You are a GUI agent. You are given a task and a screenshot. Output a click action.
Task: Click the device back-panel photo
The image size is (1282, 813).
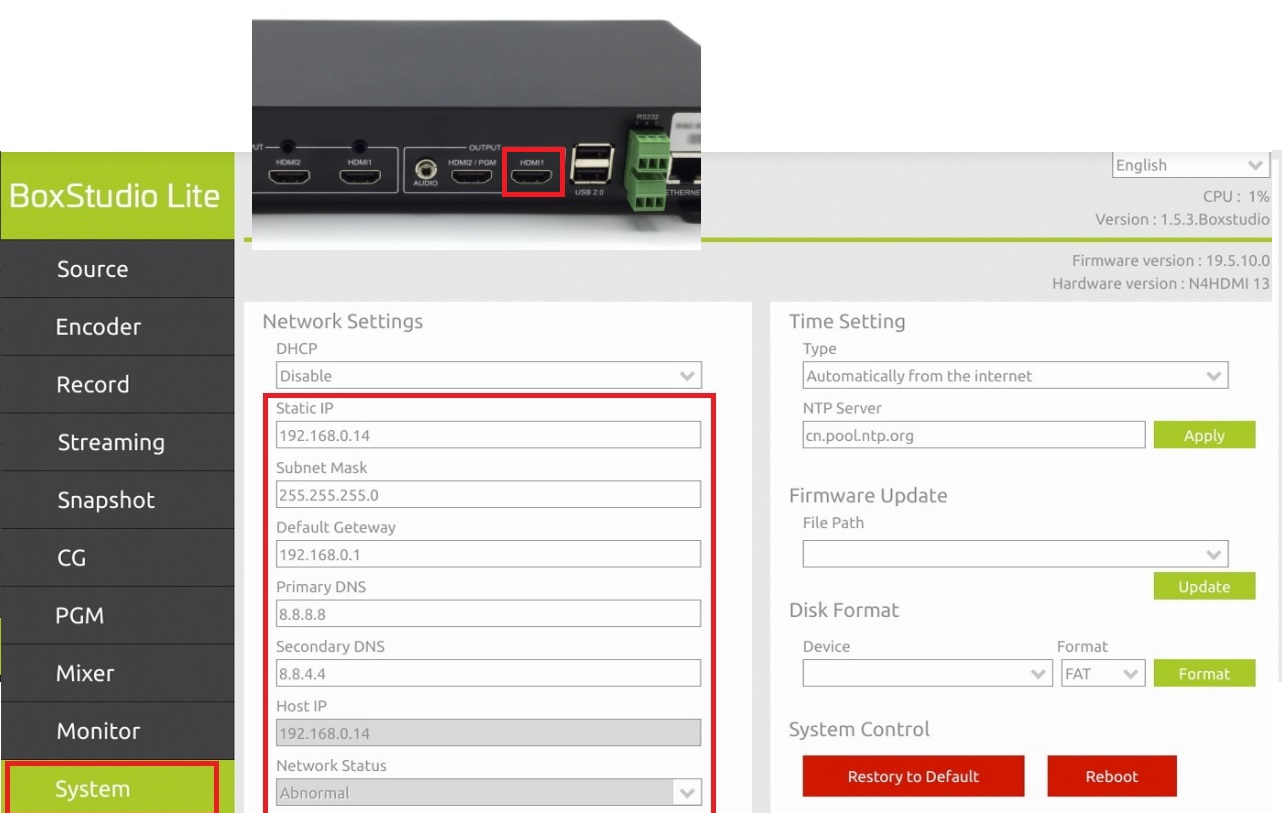[476, 134]
